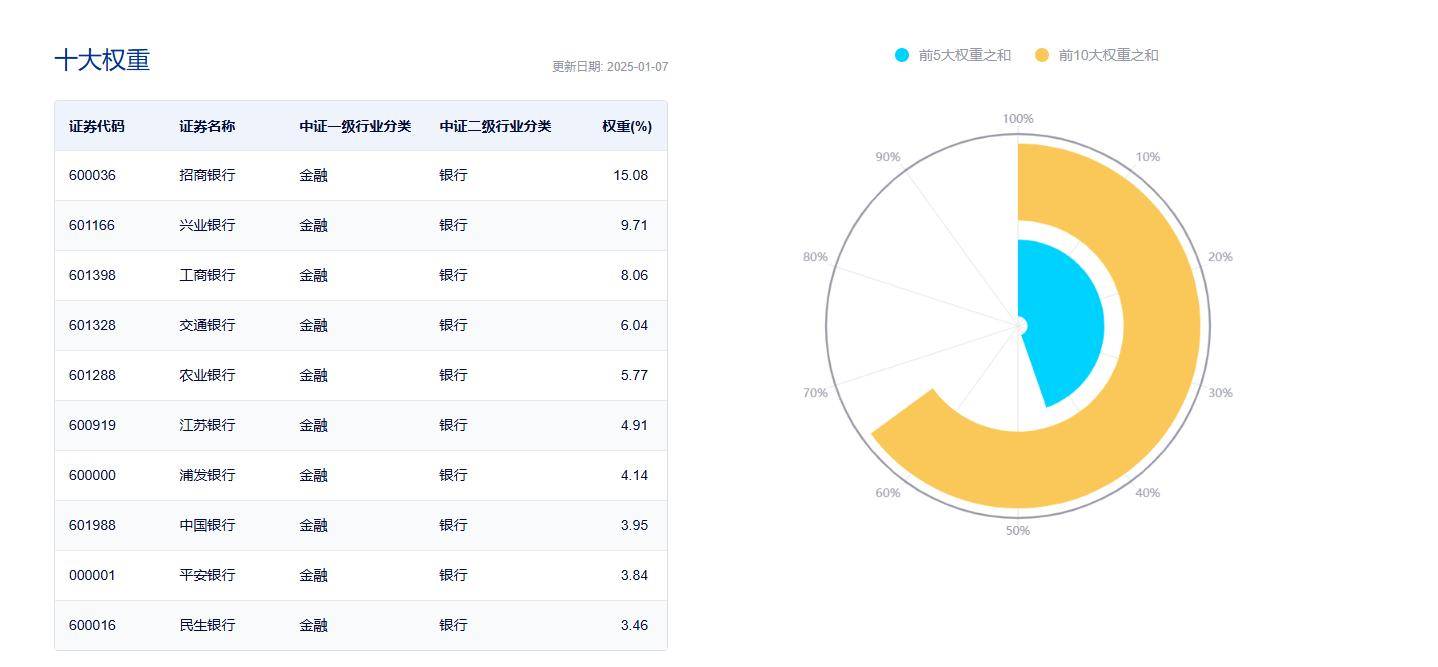Image resolution: width=1438 pixels, height=667 pixels.
Task: Click the 中证二级行业分类 column header
Action: pyautogui.click(x=495, y=126)
